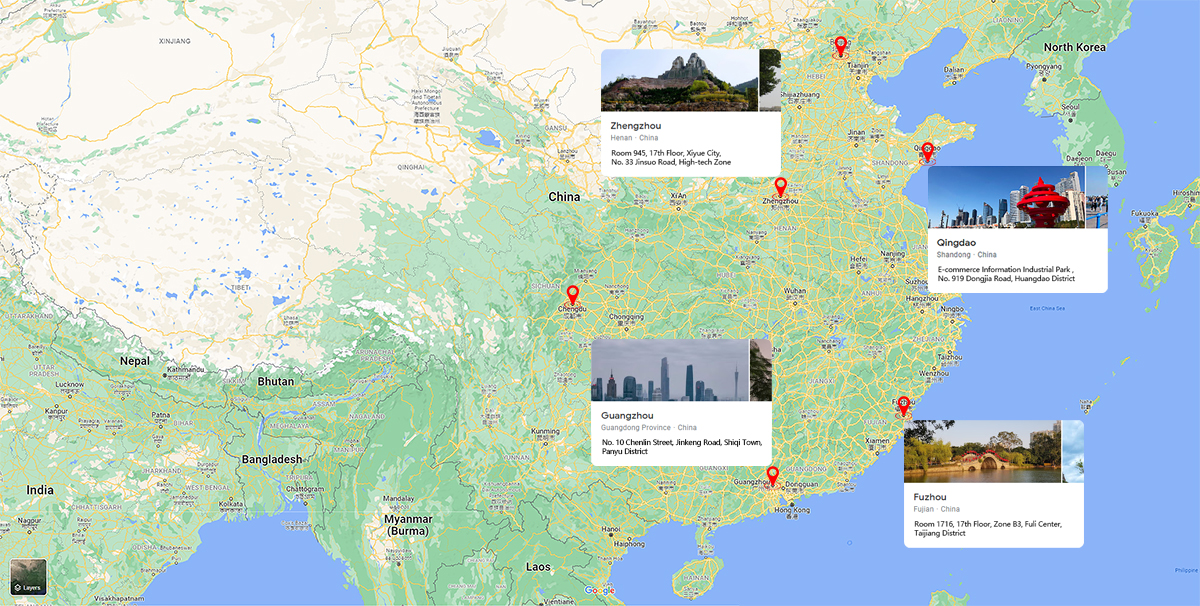Click the 'Hefei' city label
The image size is (1200, 606).
pyautogui.click(x=858, y=258)
